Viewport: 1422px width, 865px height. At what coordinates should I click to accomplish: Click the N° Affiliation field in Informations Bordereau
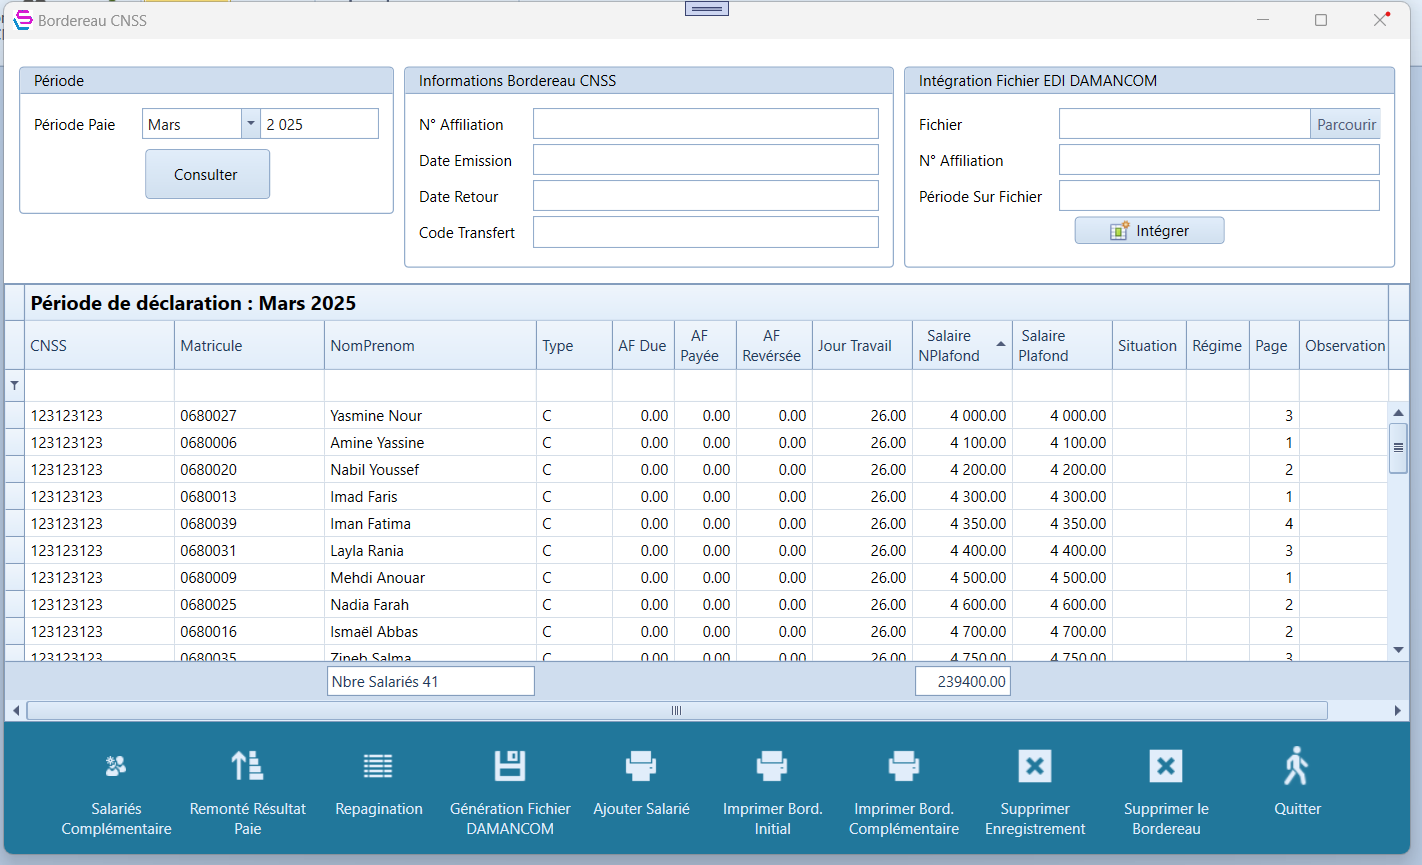coord(705,124)
